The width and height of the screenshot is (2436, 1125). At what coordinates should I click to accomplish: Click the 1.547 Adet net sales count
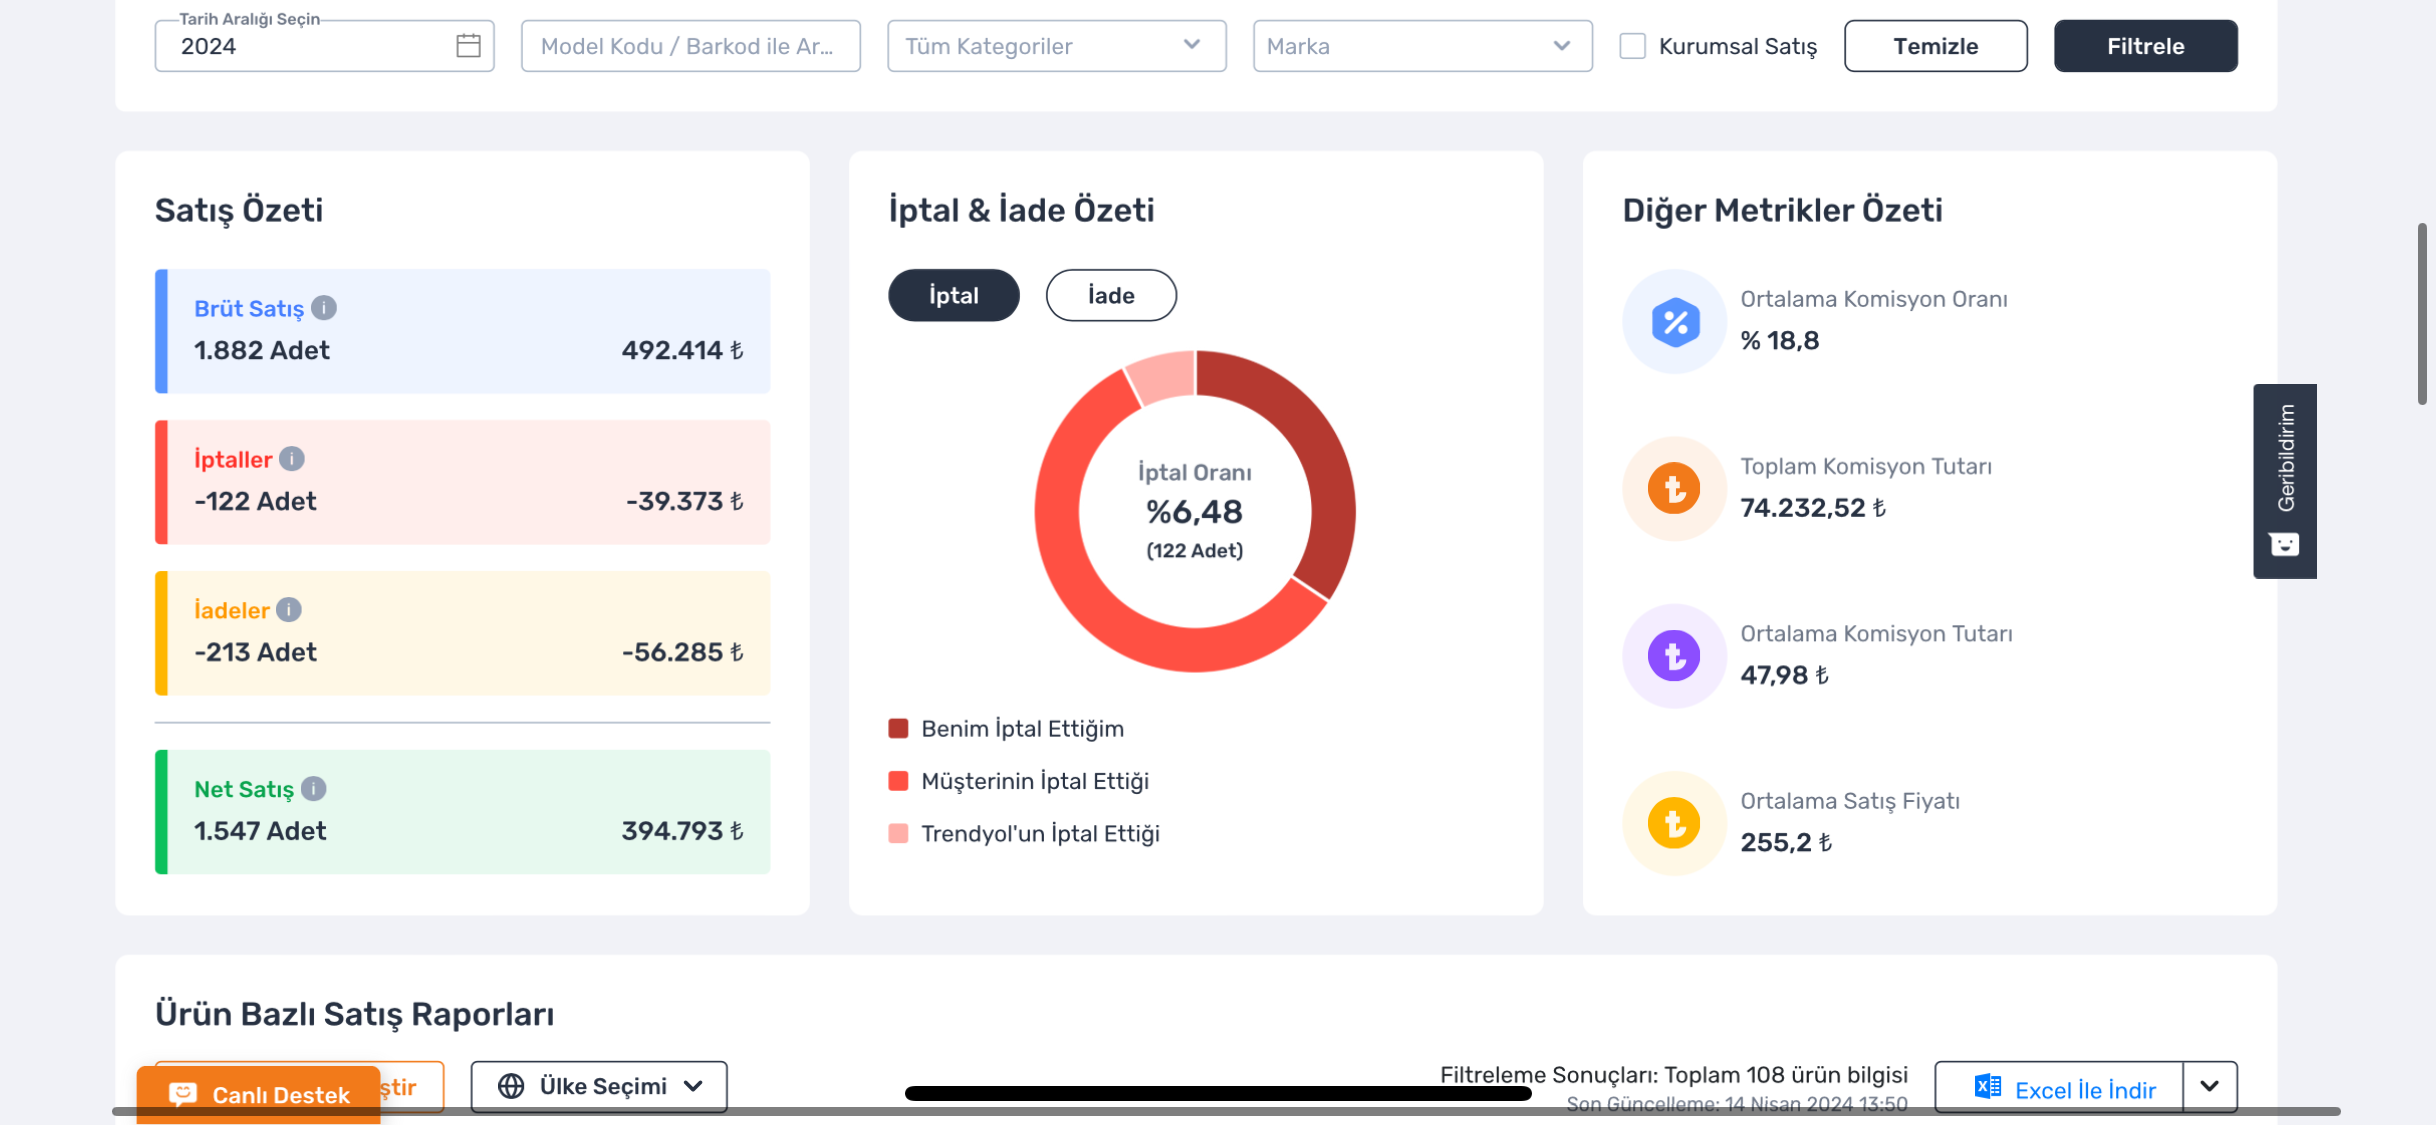point(260,832)
